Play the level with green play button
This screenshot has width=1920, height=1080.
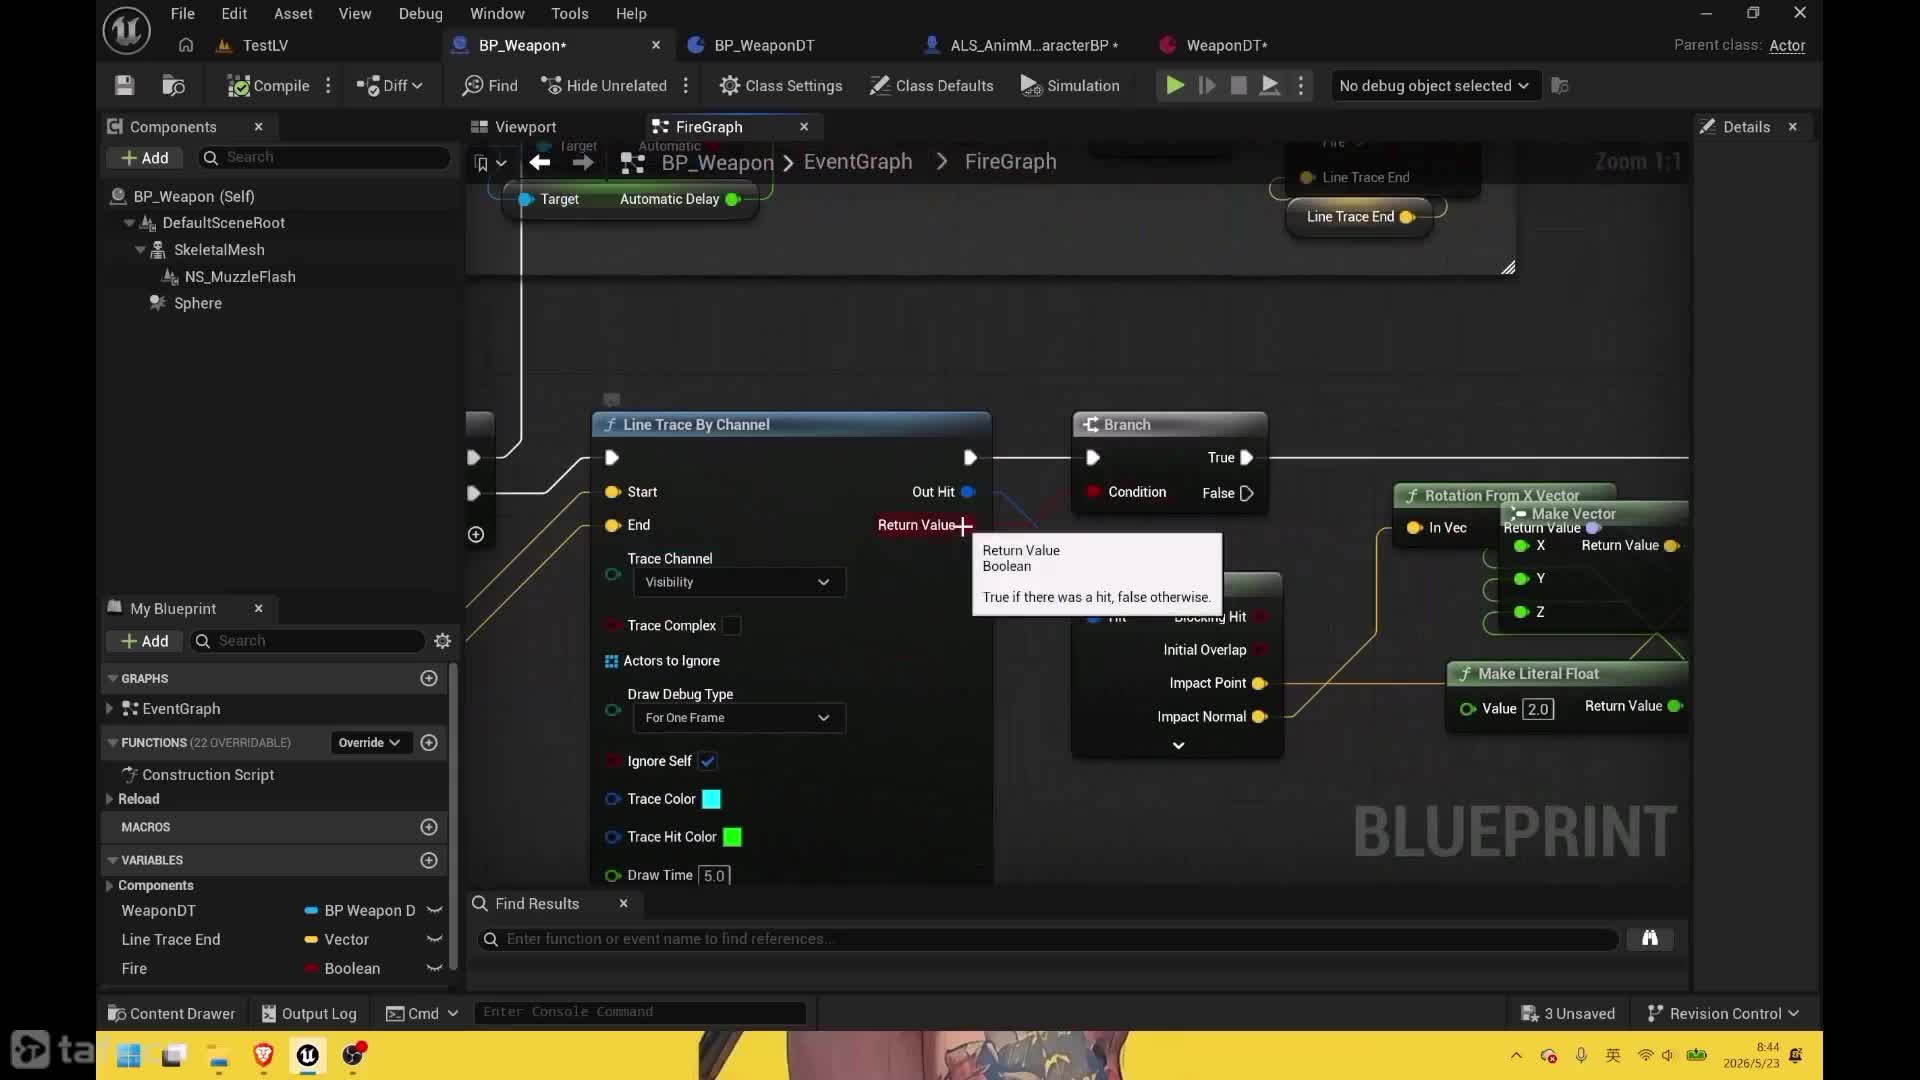1175,86
